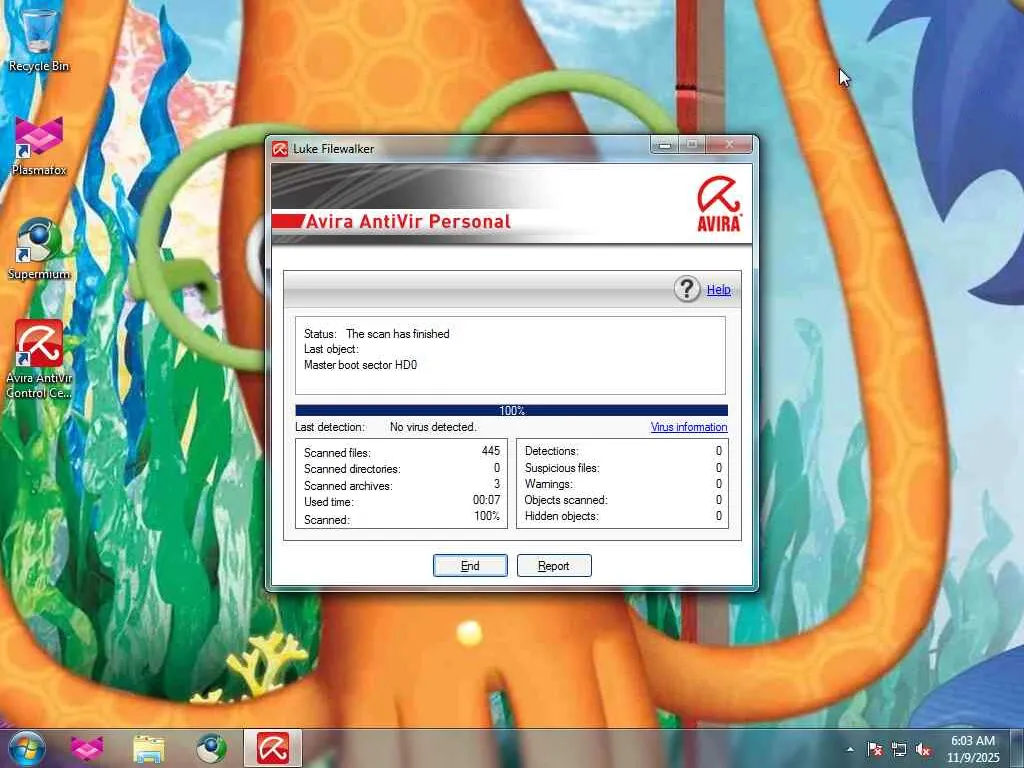Close the Luke Filewalker window
Viewport: 1024px width, 768px height.
coord(729,144)
